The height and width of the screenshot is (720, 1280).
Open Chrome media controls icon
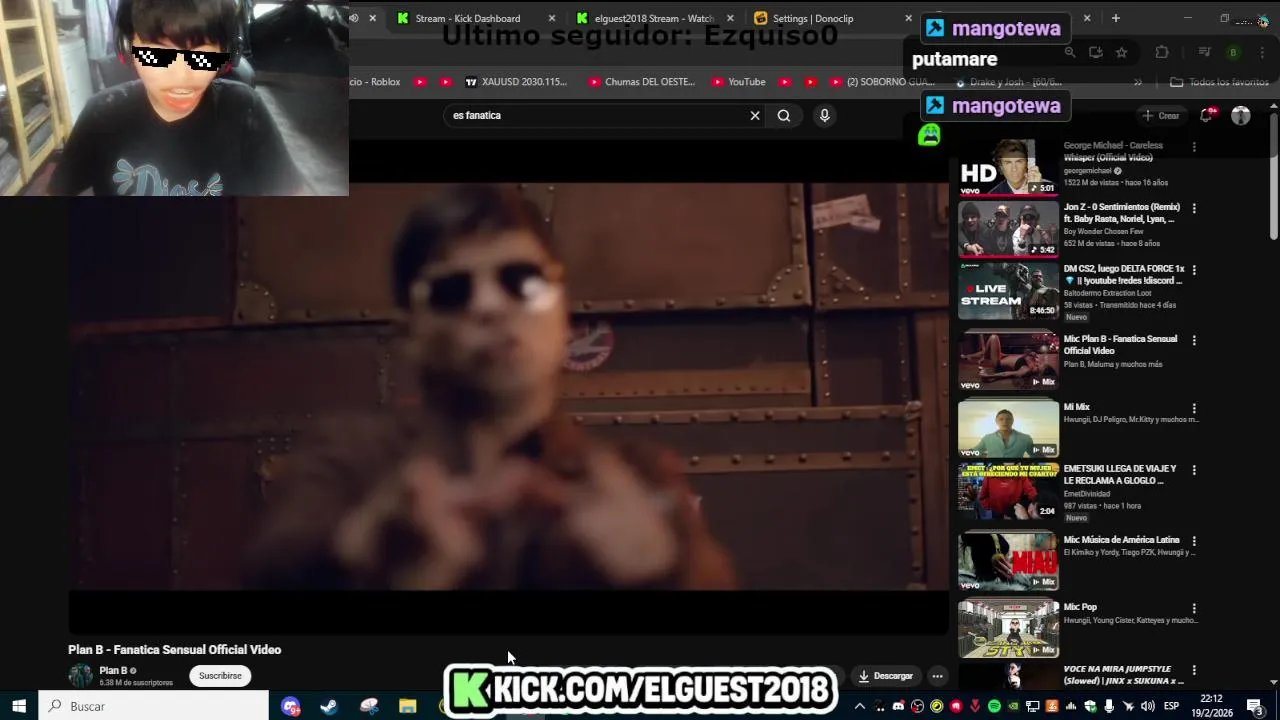[1204, 52]
